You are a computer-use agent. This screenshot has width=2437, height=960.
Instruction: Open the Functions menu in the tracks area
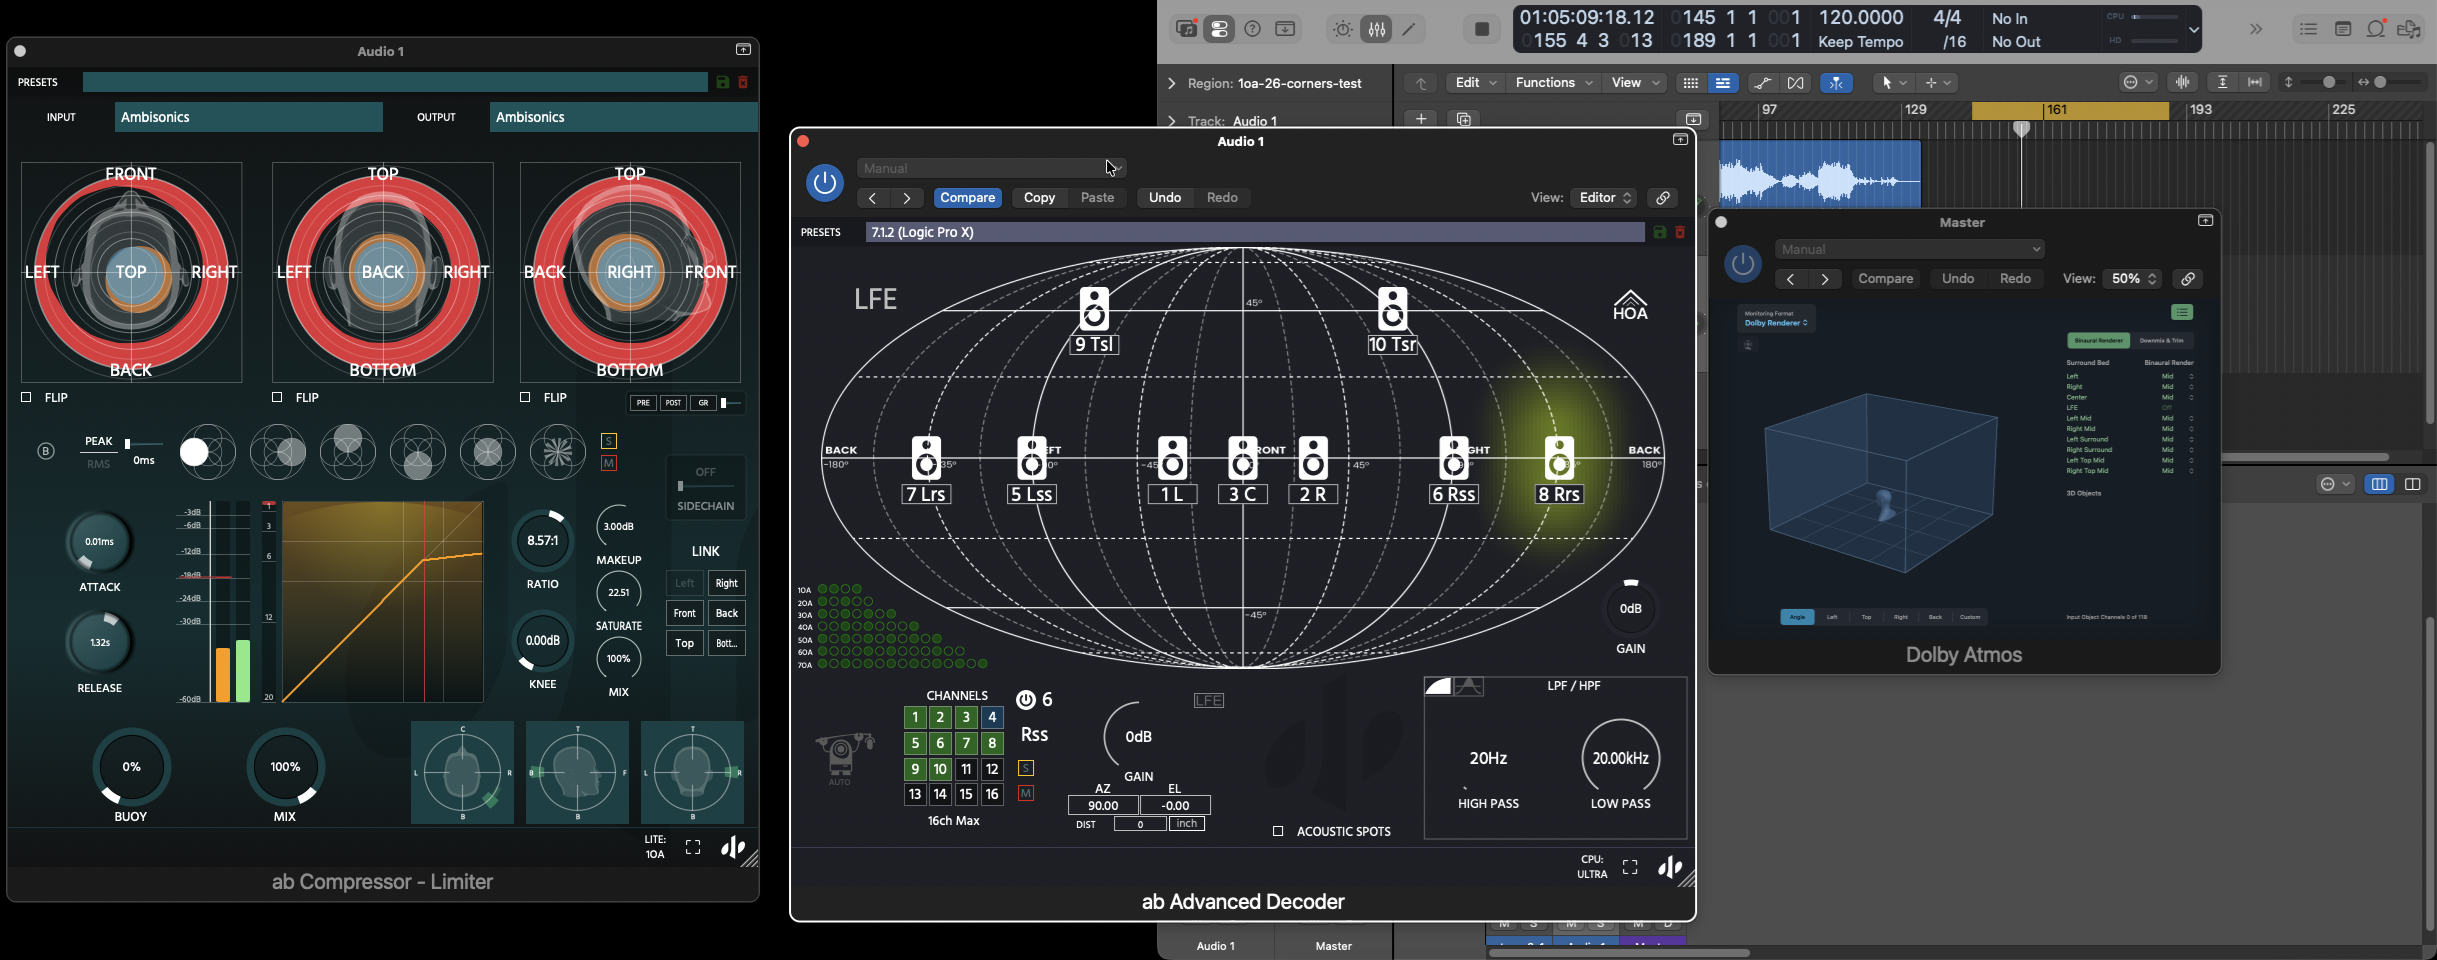(1553, 83)
